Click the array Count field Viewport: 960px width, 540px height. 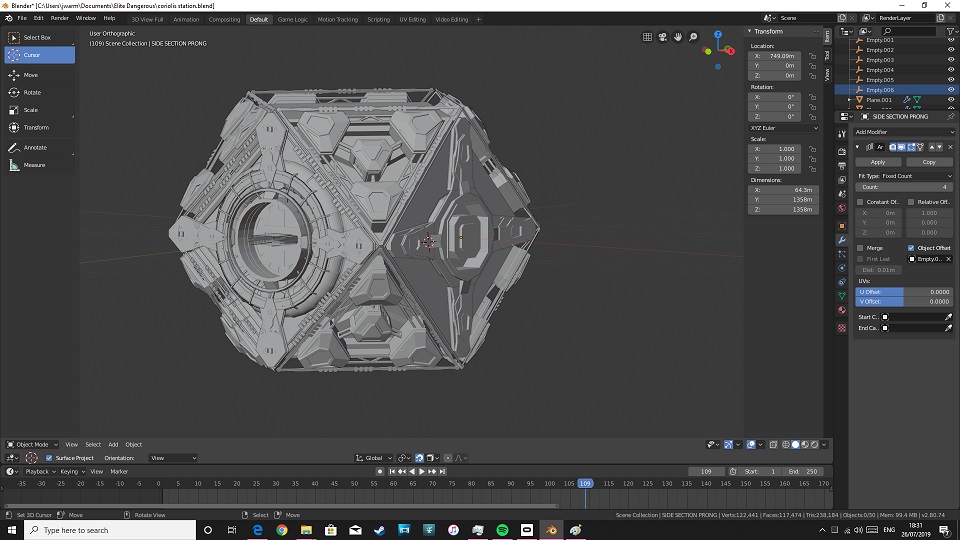click(x=904, y=187)
